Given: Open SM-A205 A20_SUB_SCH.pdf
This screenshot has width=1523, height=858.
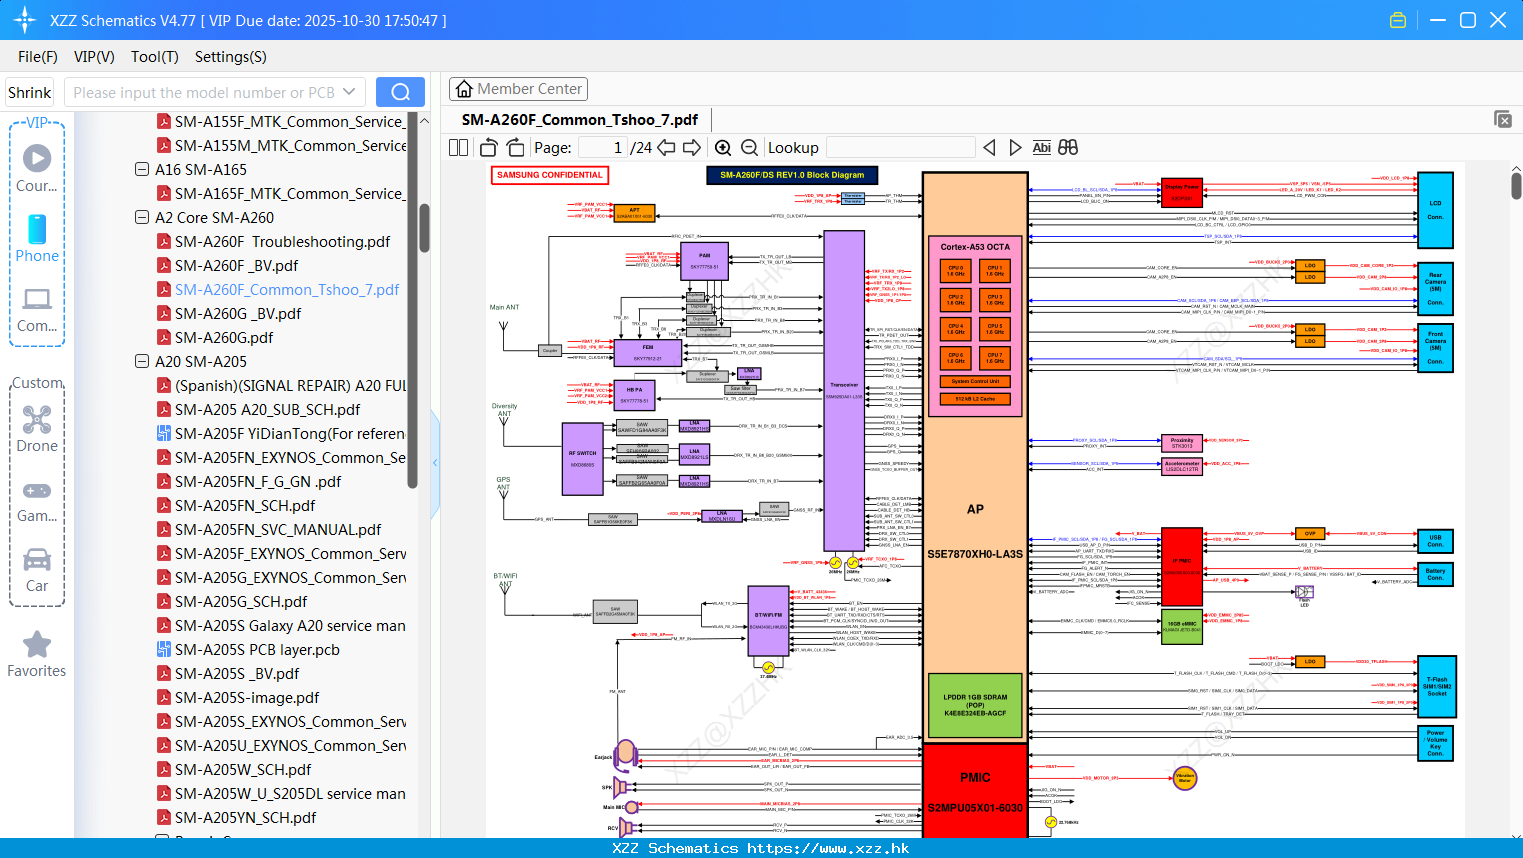Looking at the screenshot, I should point(258,410).
